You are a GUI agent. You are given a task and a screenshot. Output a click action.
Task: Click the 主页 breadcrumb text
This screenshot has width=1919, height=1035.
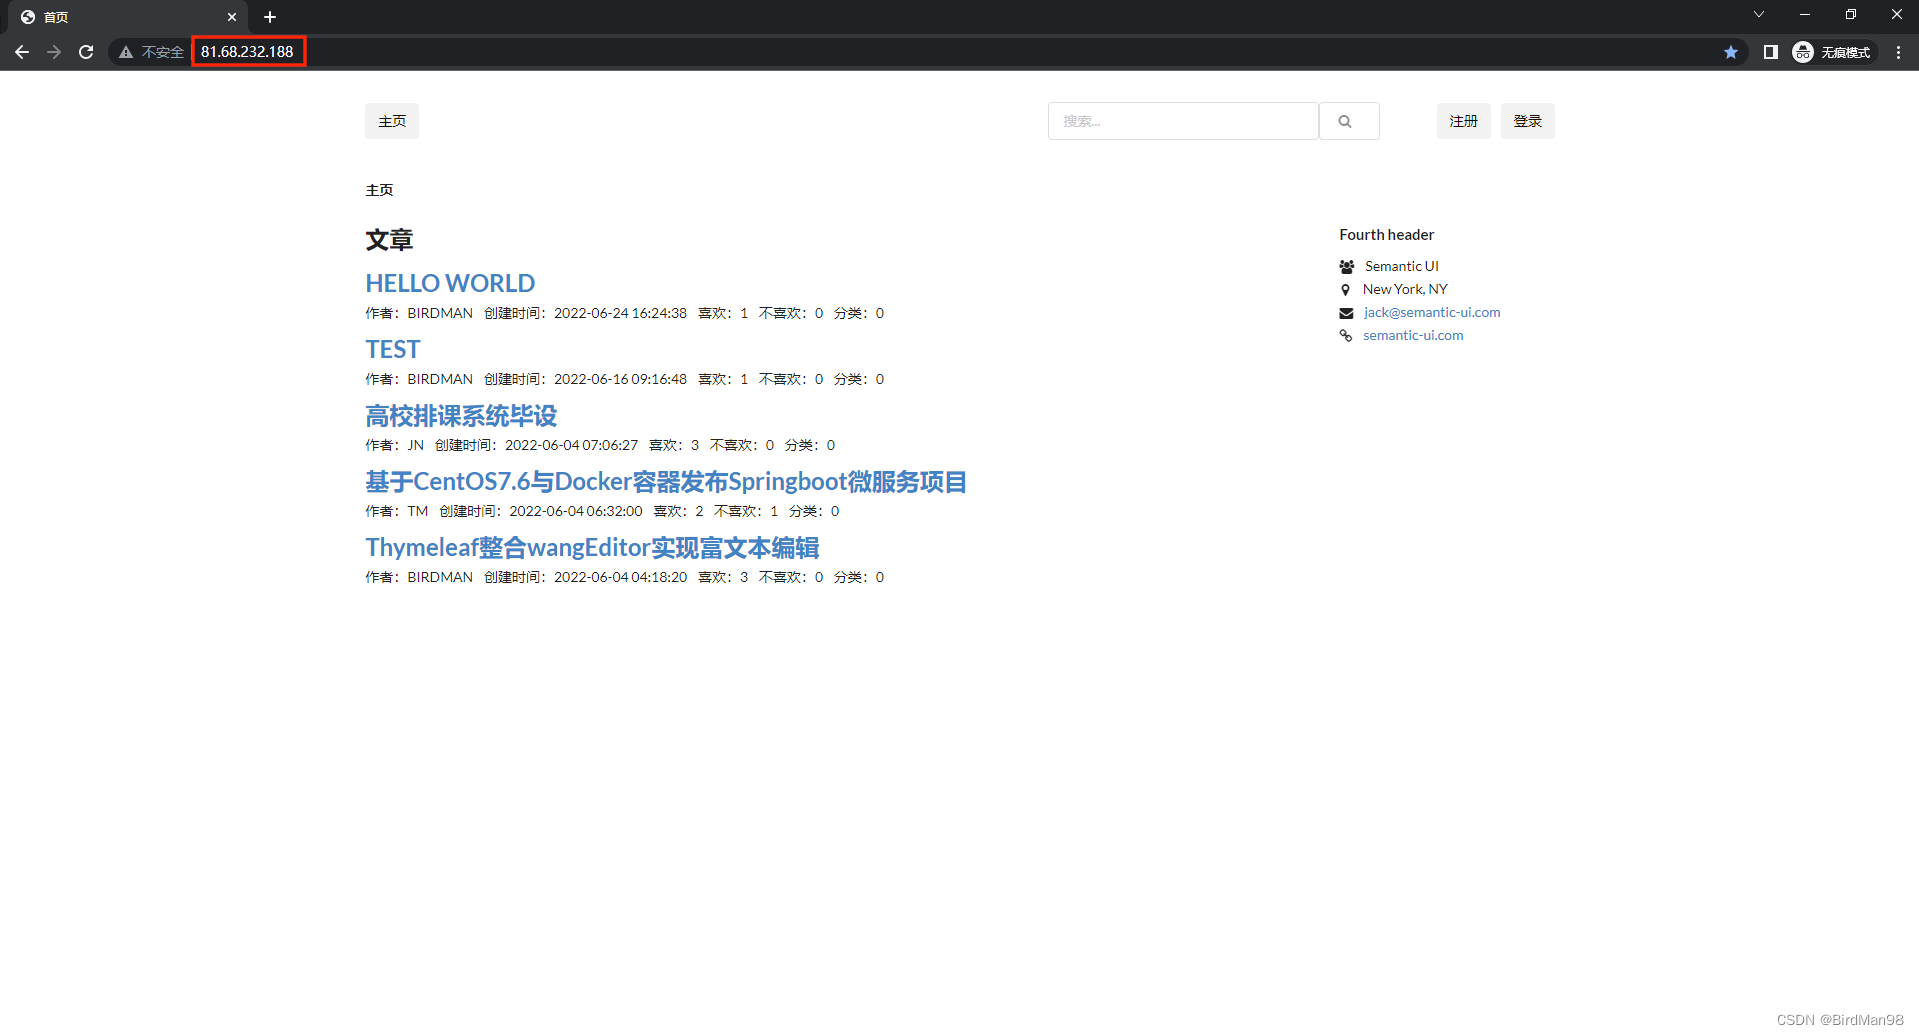tap(379, 190)
